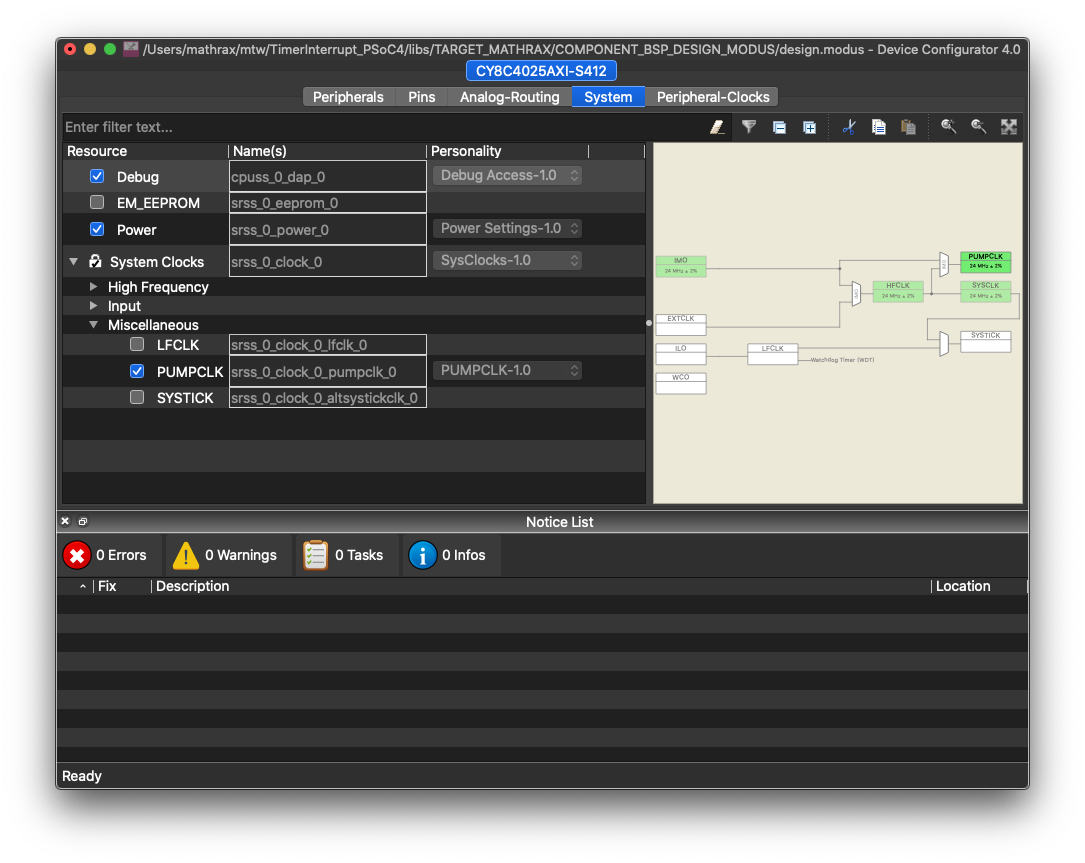Screen dimensions: 1085x863
Task: Switch to the Peripherals tab
Action: 348,96
